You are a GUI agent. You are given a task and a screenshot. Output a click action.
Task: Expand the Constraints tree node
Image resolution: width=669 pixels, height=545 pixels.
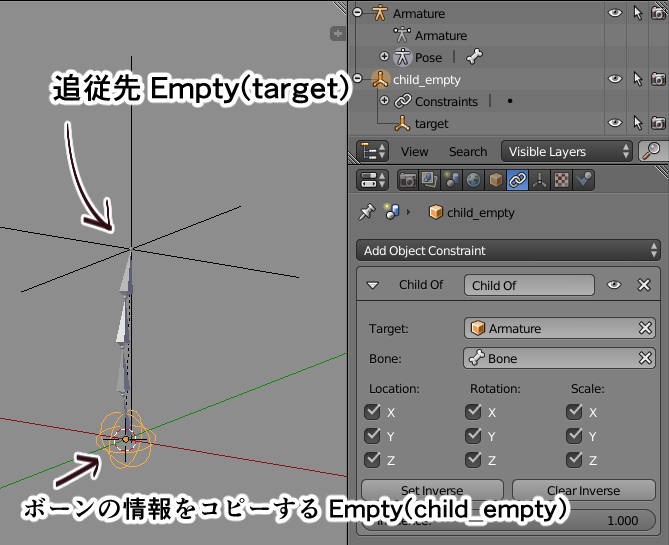(384, 100)
